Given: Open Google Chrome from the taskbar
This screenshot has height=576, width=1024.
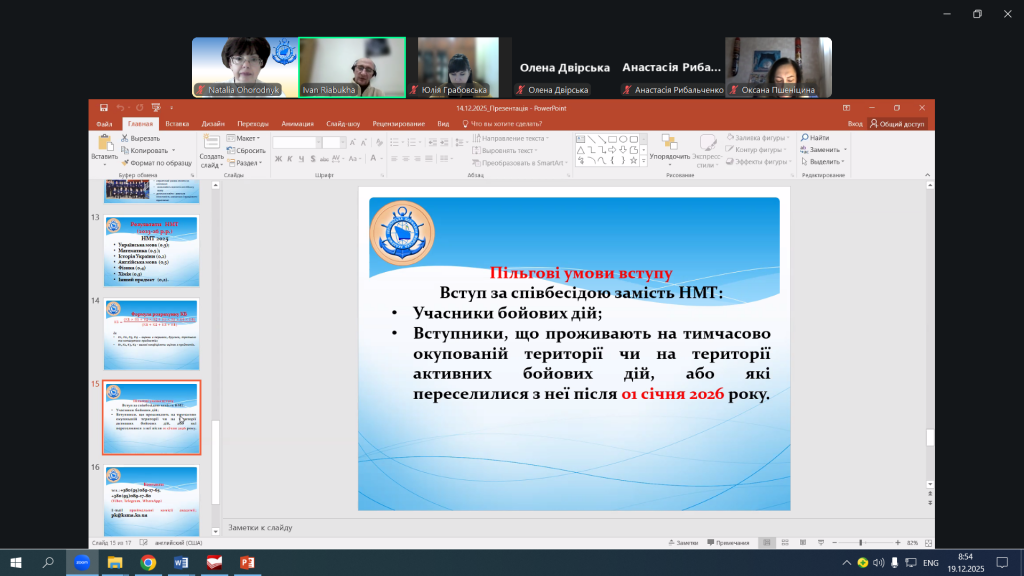Looking at the screenshot, I should tap(147, 563).
